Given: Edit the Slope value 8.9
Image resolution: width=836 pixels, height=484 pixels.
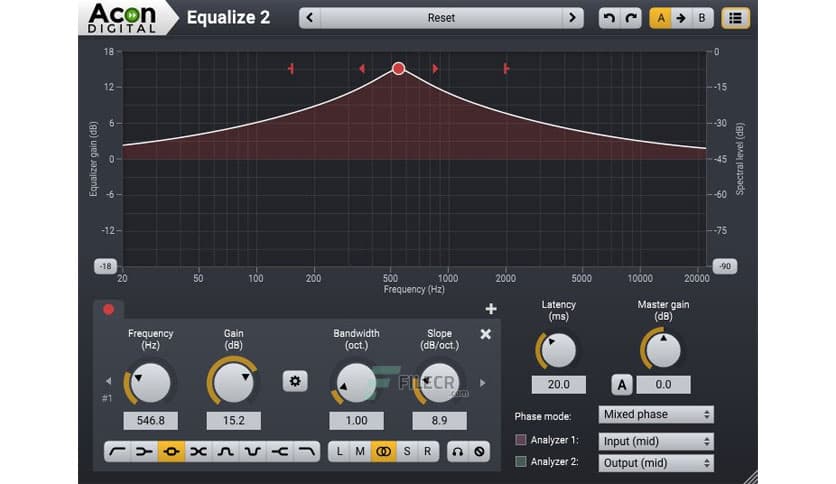Looking at the screenshot, I should (439, 421).
